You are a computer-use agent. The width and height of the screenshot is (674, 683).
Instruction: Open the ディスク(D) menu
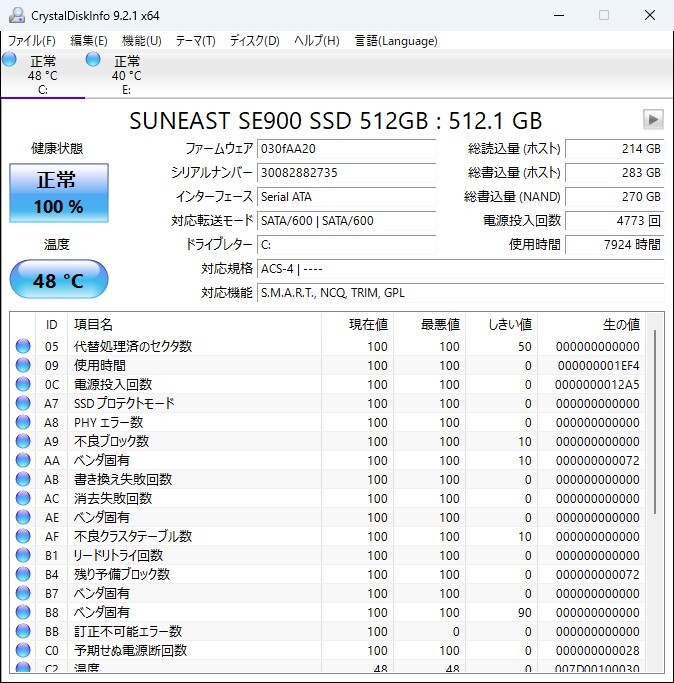pos(254,41)
